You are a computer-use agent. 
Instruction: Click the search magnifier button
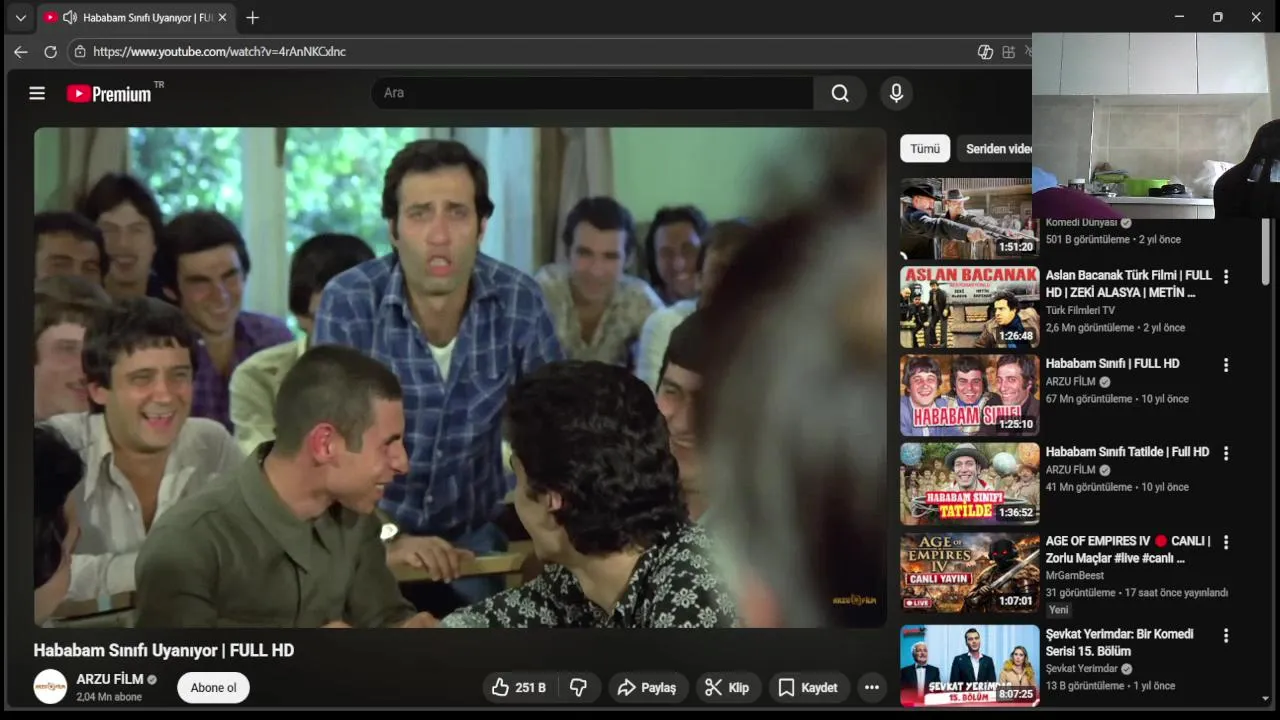(840, 93)
